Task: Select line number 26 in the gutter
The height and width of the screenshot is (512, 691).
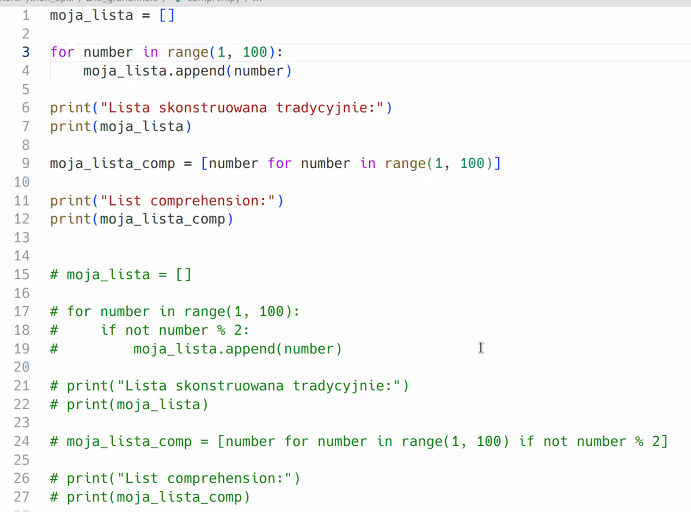Action: 22,478
